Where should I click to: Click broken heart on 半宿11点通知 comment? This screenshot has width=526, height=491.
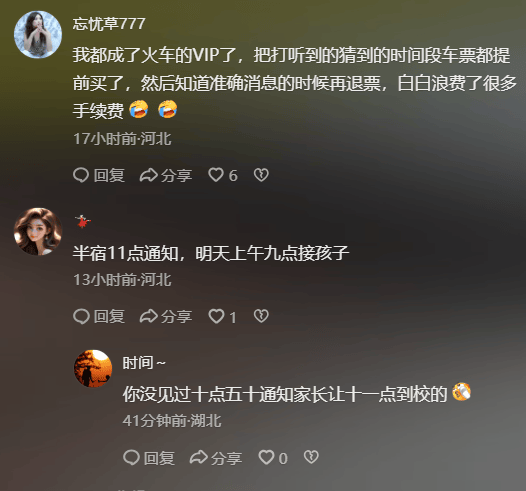(261, 316)
